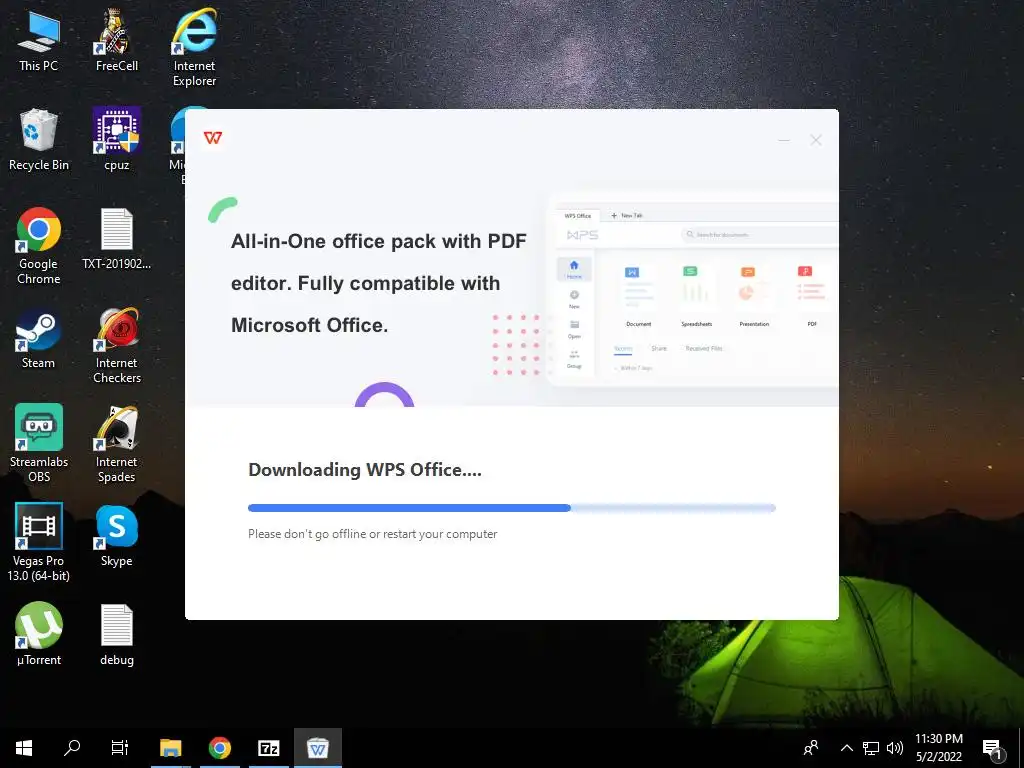Launch Streamlabs OBS shortcut
Viewport: 1024px width, 768px height.
coord(39,443)
